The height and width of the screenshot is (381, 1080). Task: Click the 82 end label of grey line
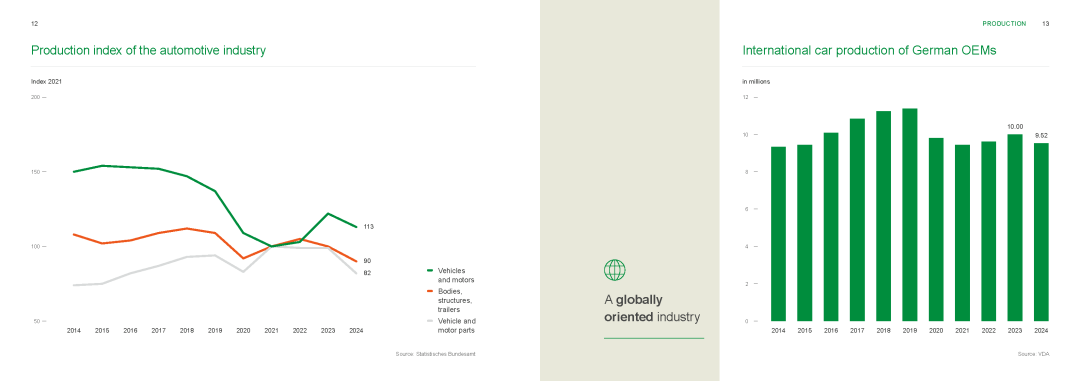(x=367, y=274)
